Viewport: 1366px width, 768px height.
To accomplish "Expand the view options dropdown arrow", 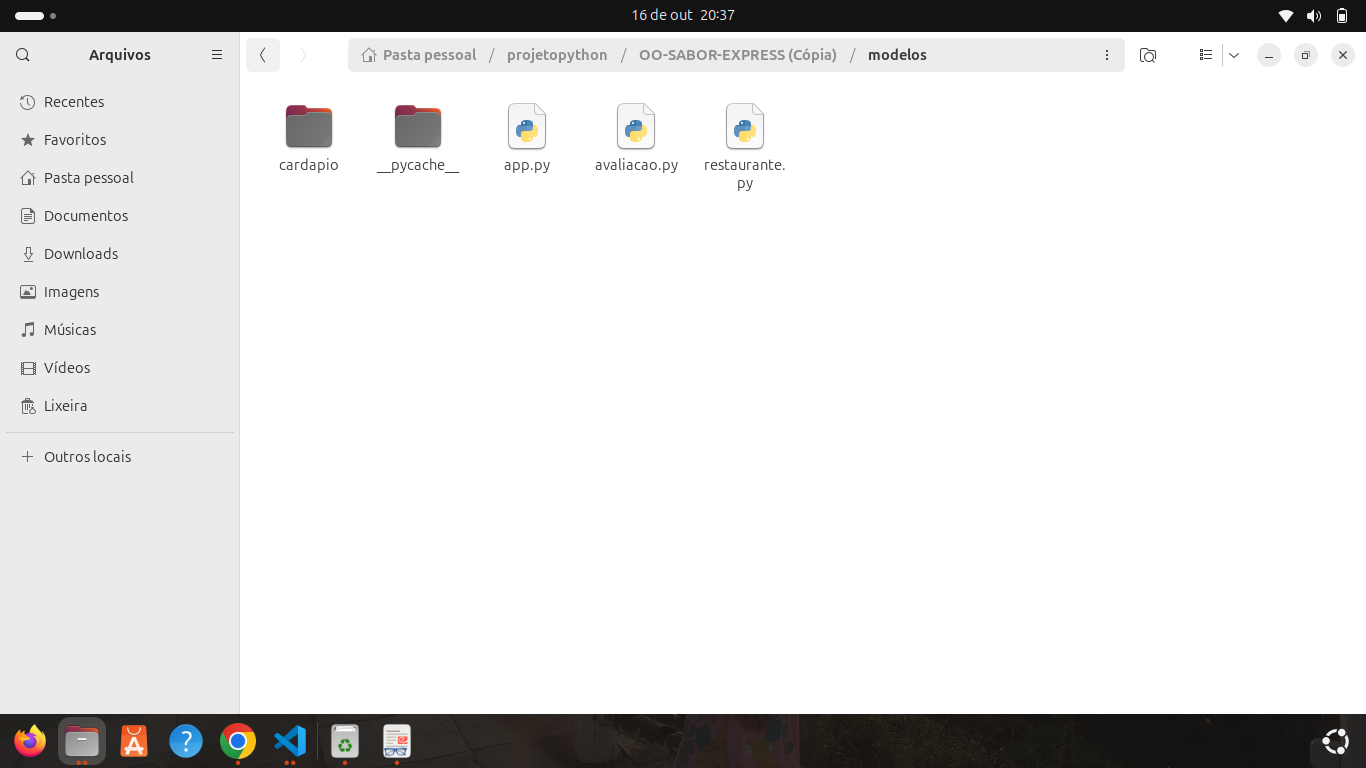I will [1234, 55].
